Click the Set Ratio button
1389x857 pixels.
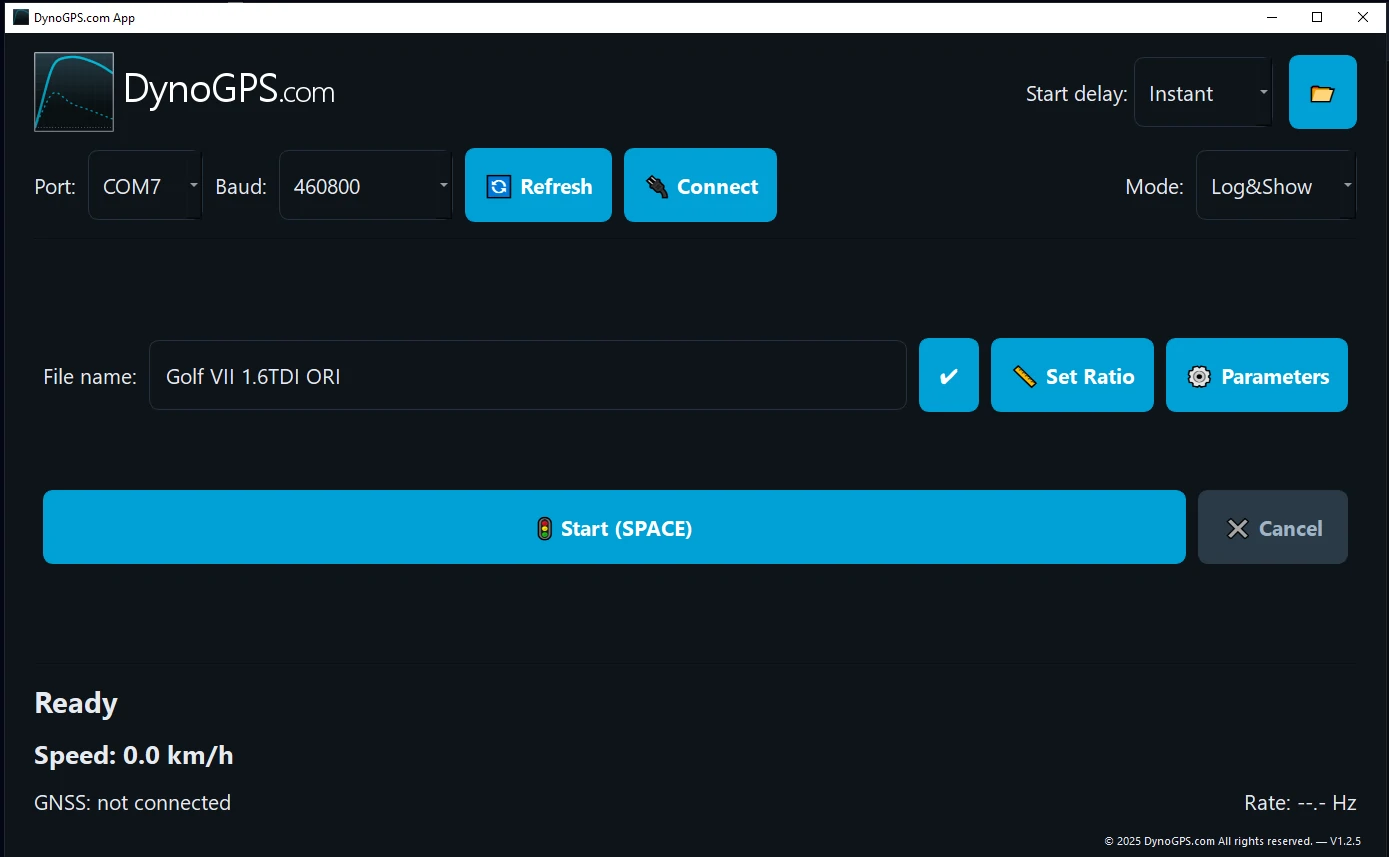[x=1072, y=375]
